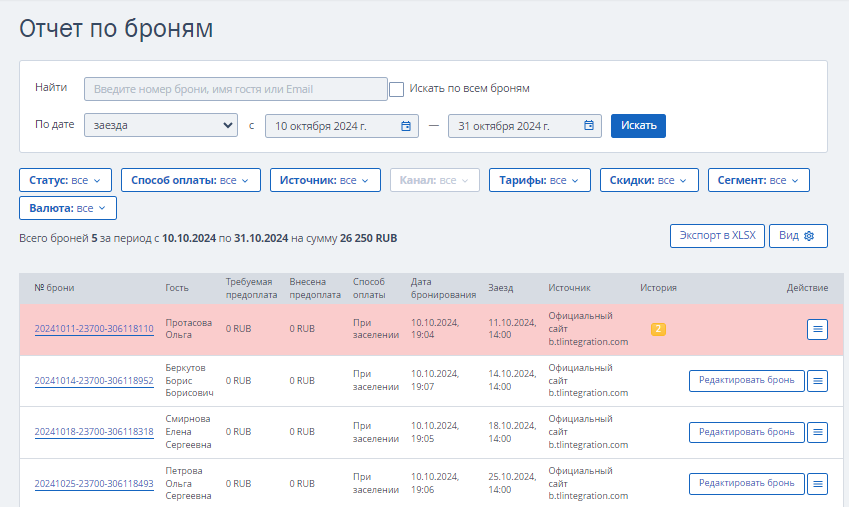Open the Сегмент filter dropdown
This screenshot has height=507, width=849.
(x=759, y=180)
